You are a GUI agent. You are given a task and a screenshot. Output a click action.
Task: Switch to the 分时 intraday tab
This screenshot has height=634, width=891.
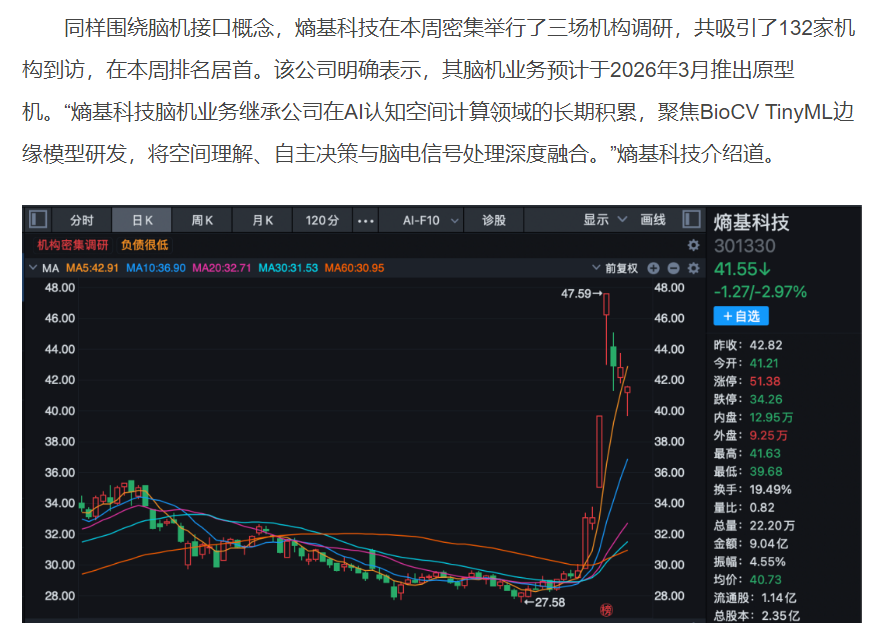click(x=81, y=220)
